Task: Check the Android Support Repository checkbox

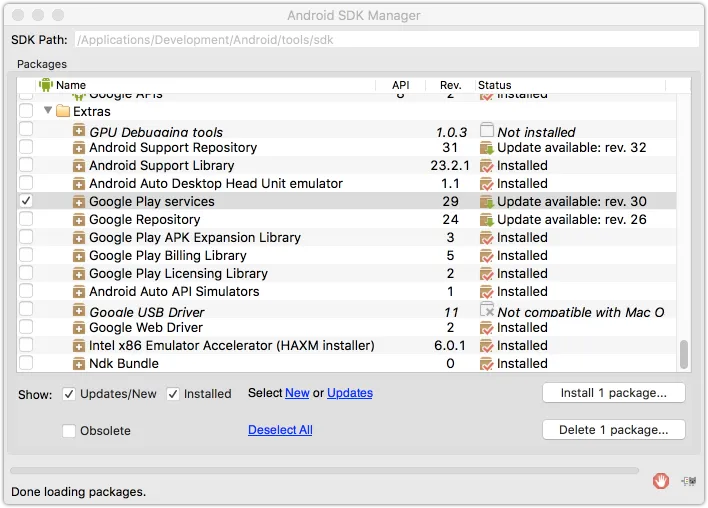Action: (x=26, y=147)
